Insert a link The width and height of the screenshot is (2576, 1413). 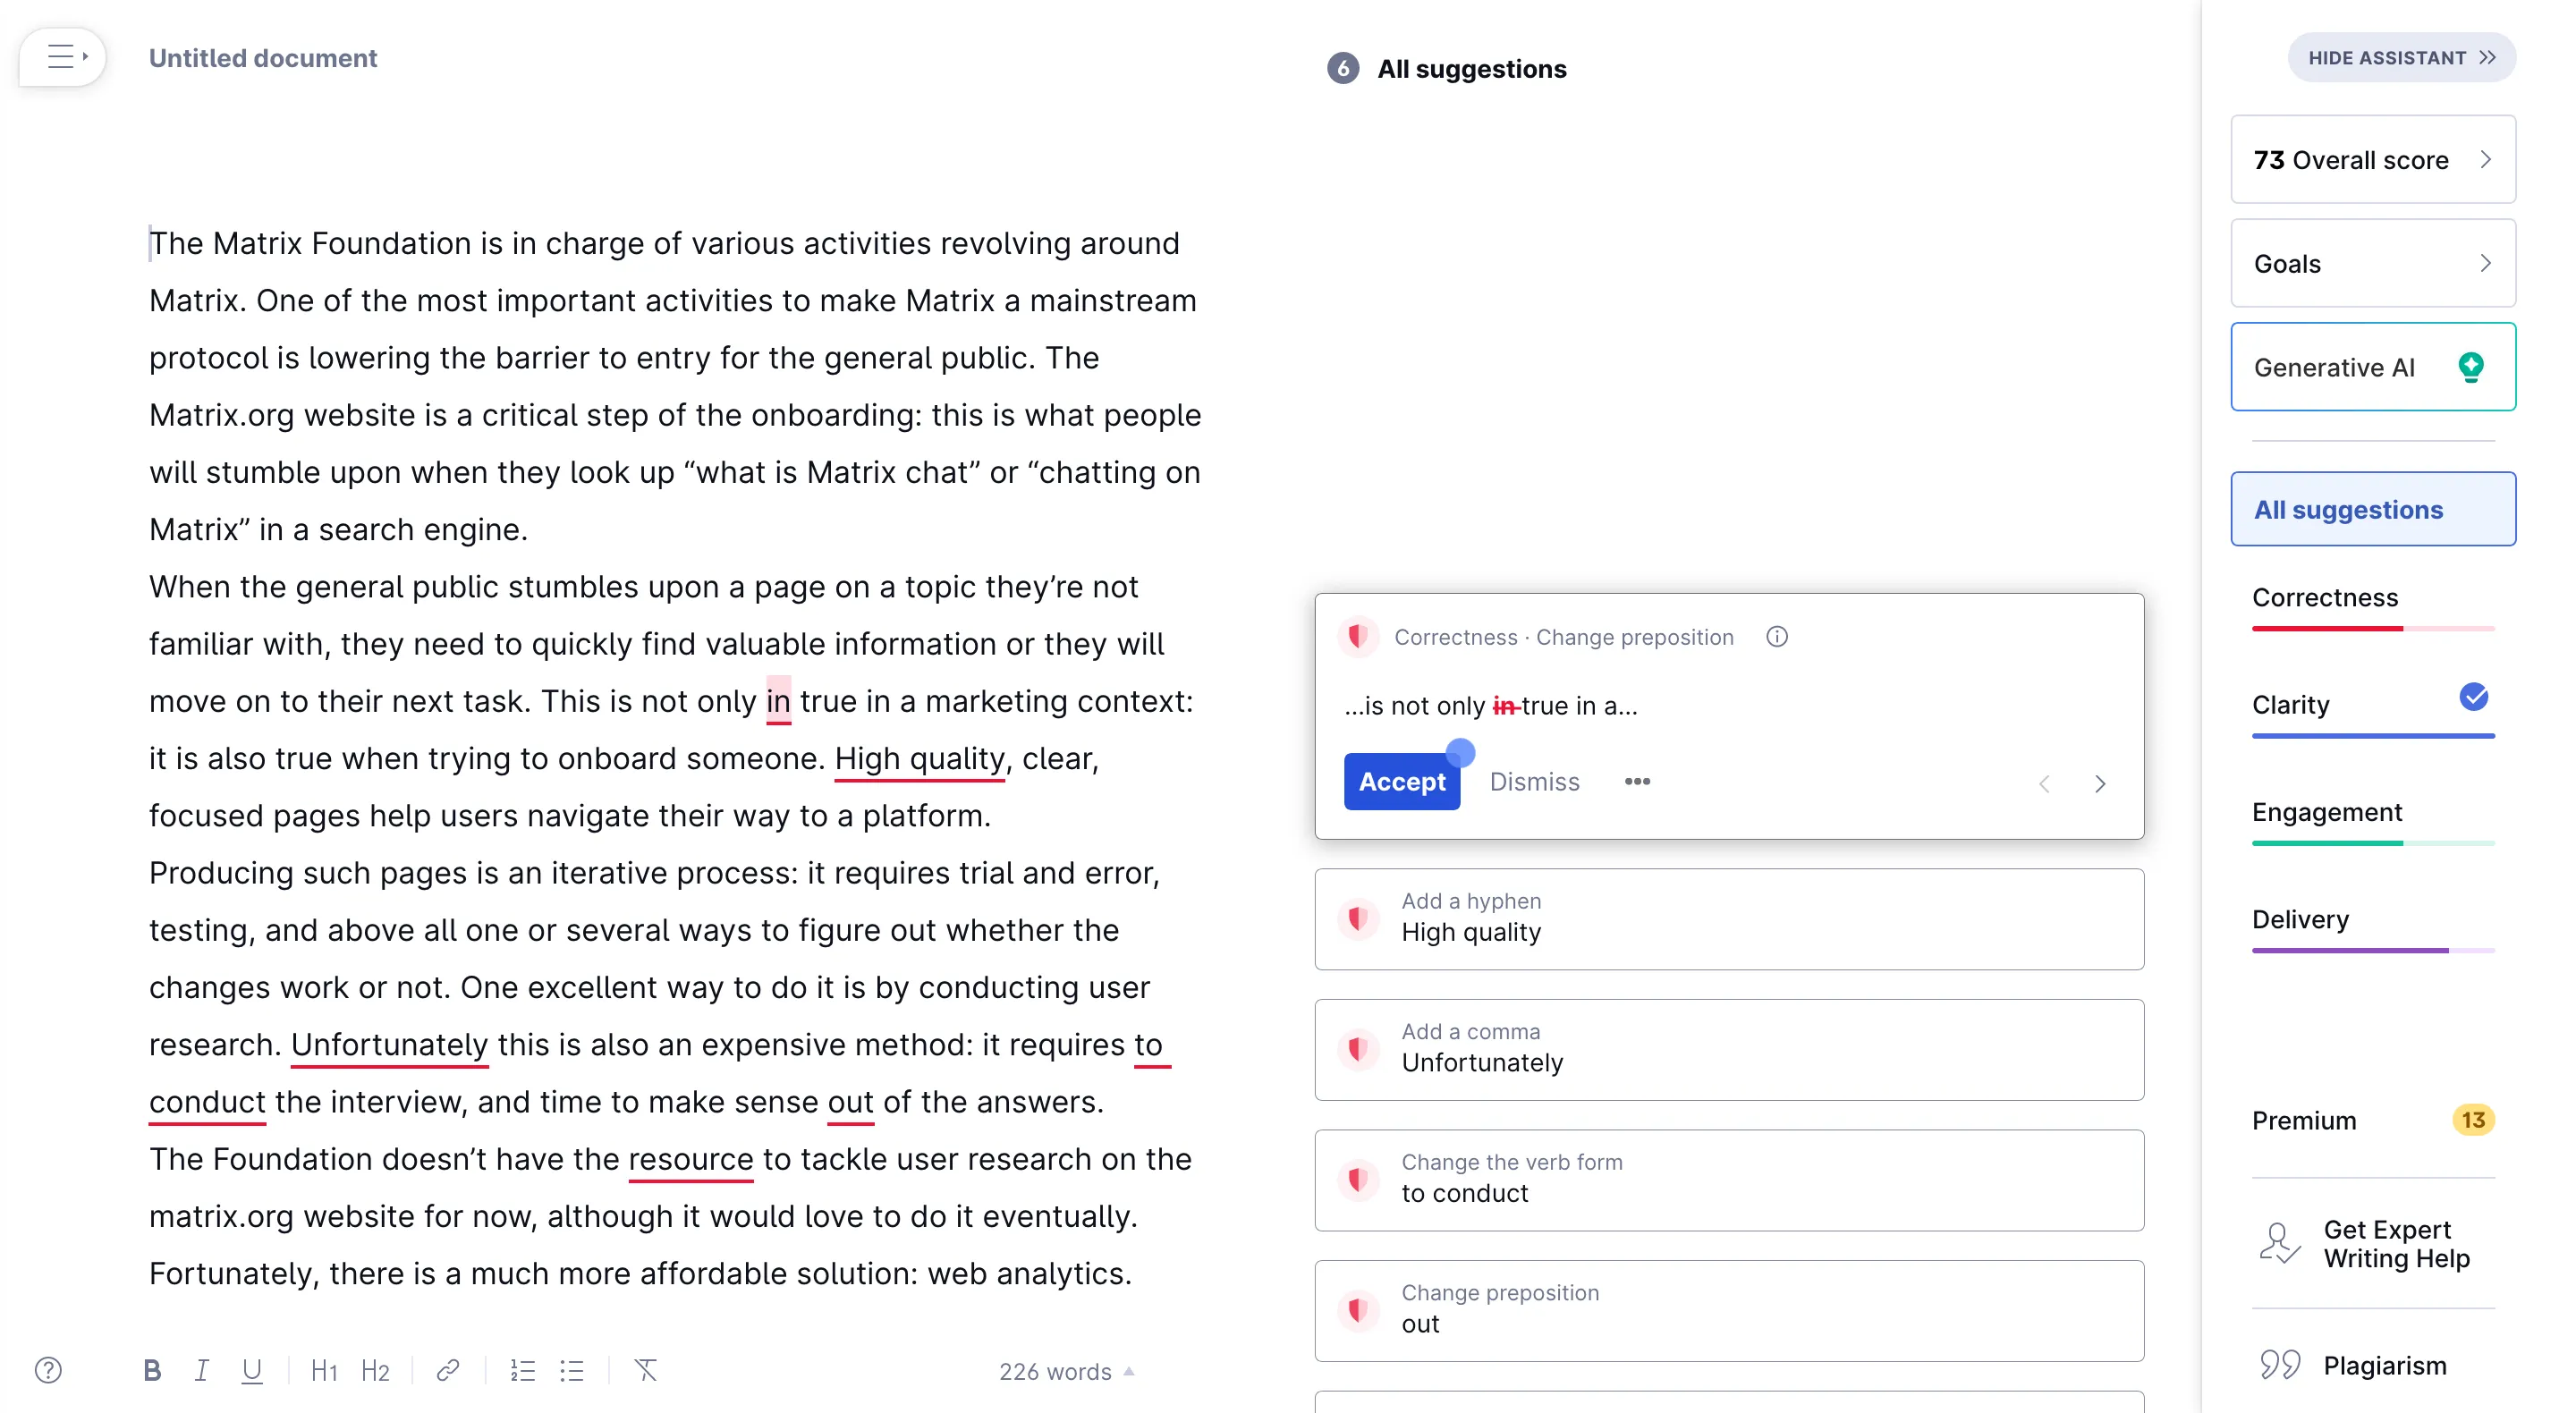(447, 1370)
